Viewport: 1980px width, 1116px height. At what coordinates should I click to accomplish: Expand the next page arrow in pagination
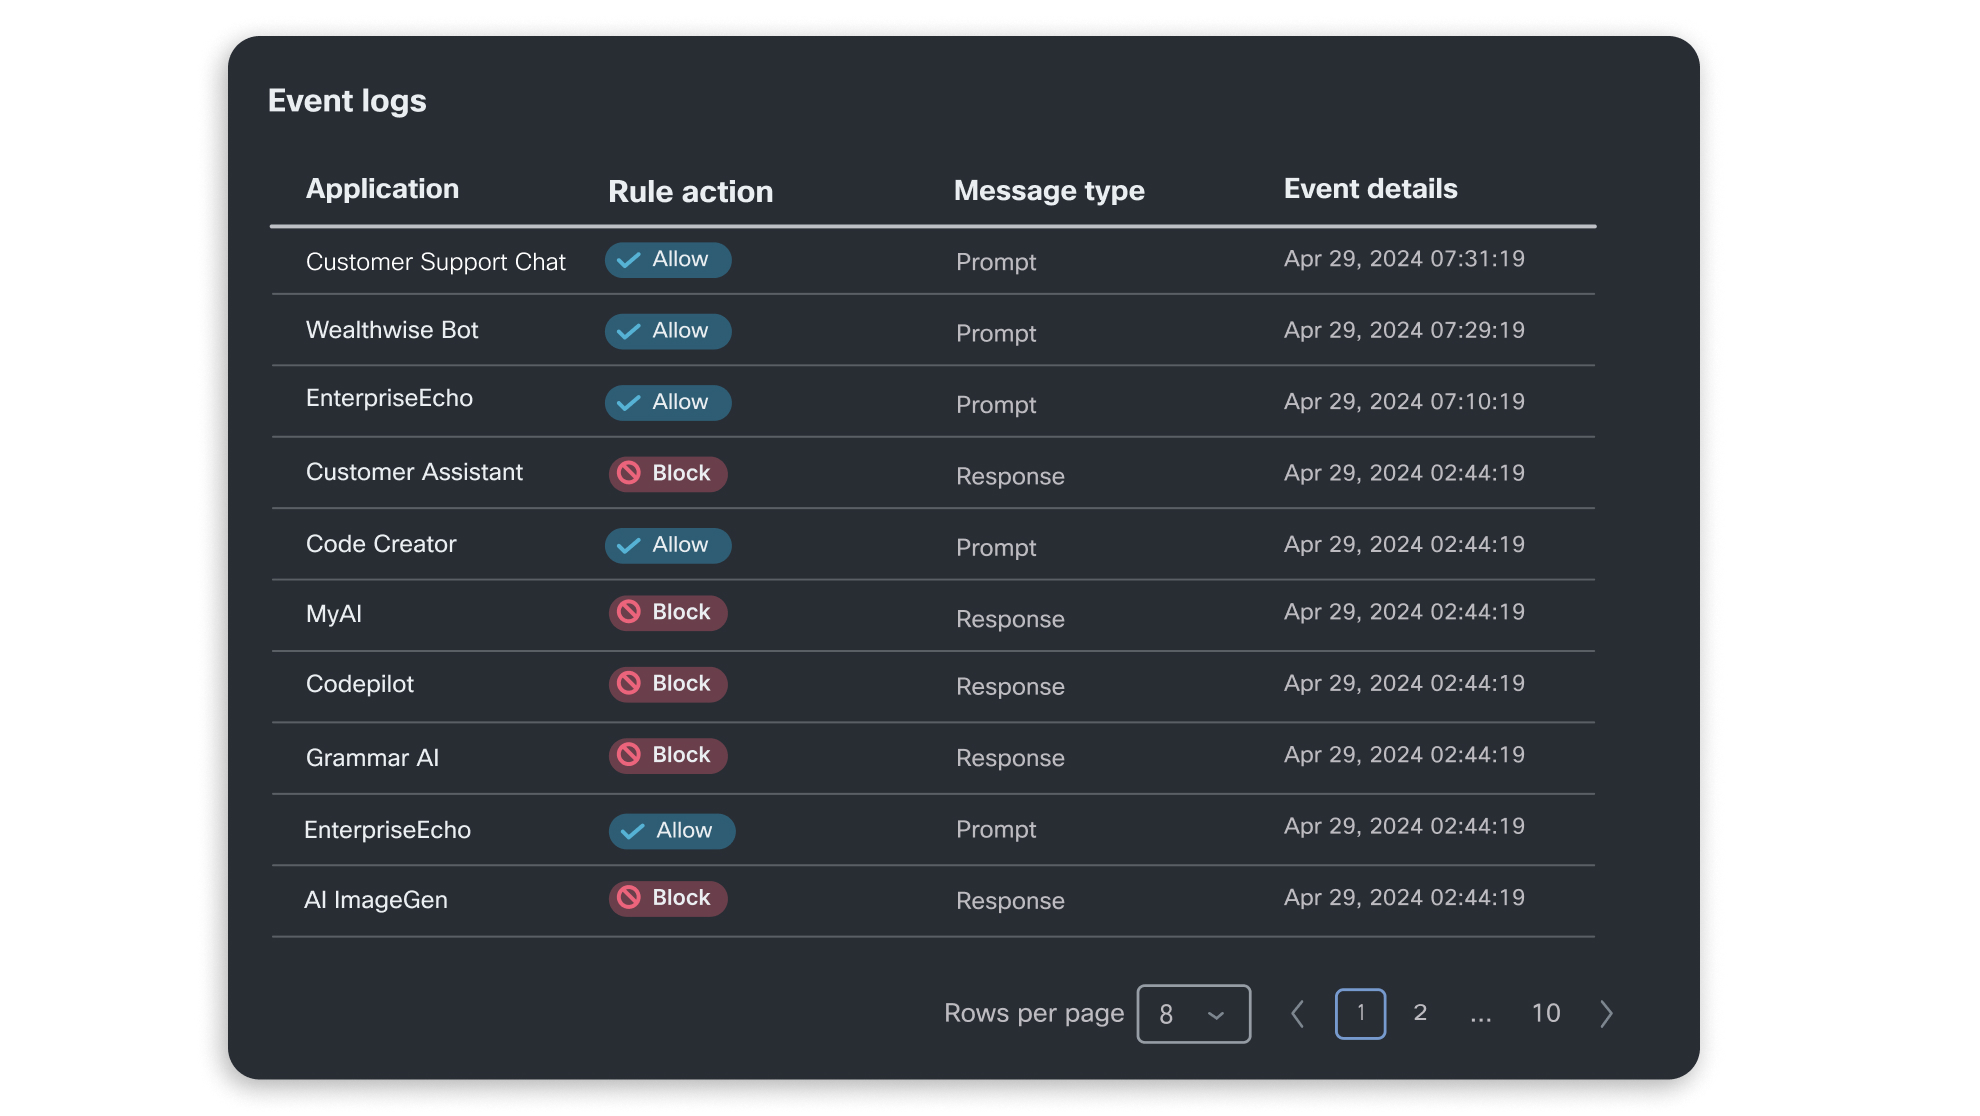[x=1606, y=1013]
